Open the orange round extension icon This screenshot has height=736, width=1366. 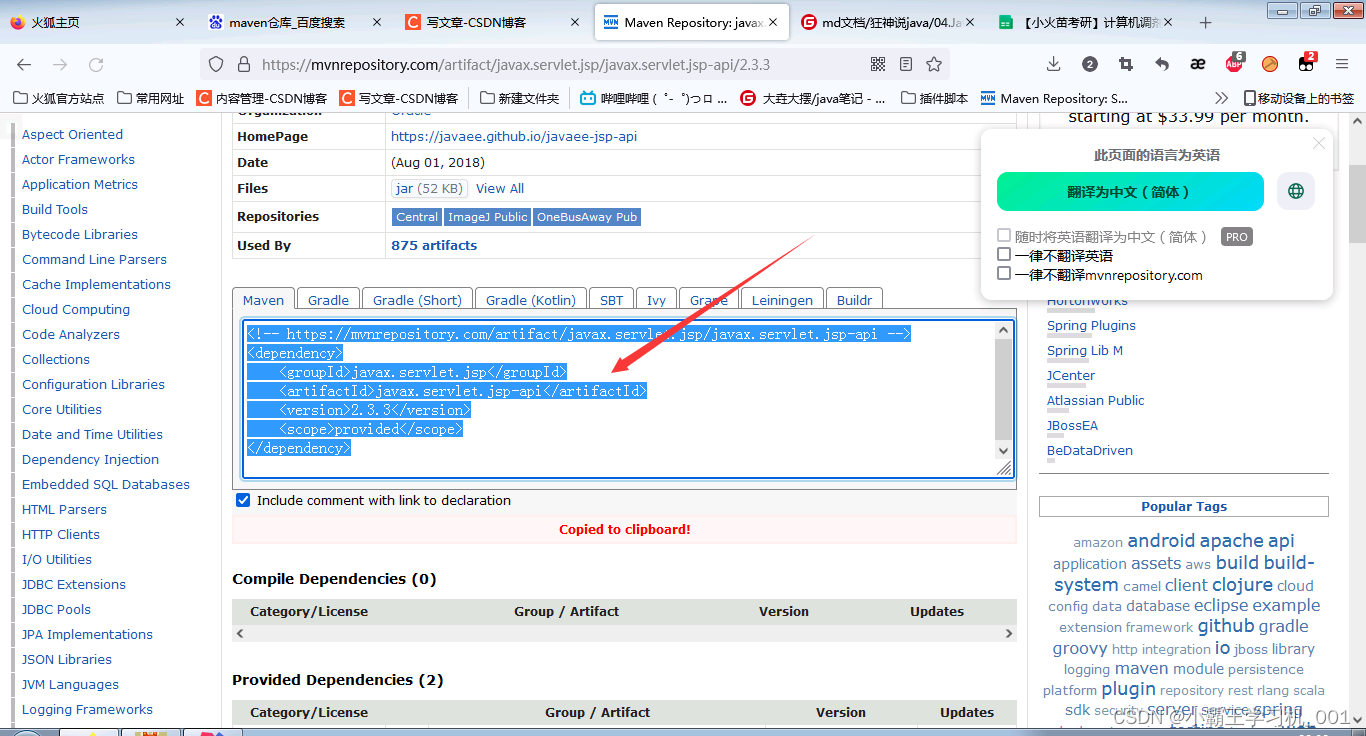(1270, 64)
